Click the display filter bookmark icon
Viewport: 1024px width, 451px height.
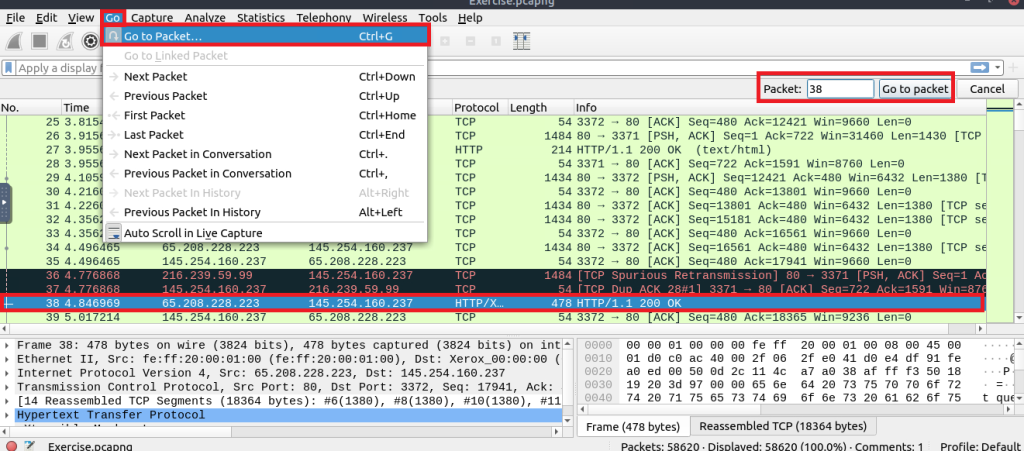9,68
